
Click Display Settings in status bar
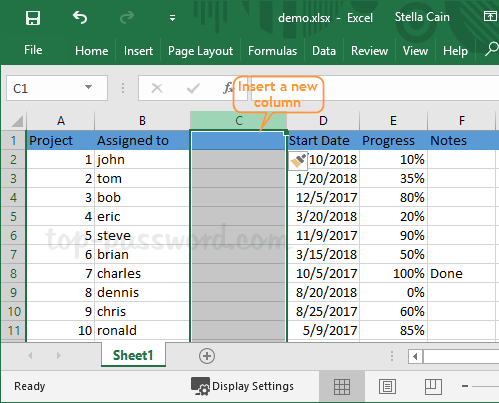click(242, 386)
